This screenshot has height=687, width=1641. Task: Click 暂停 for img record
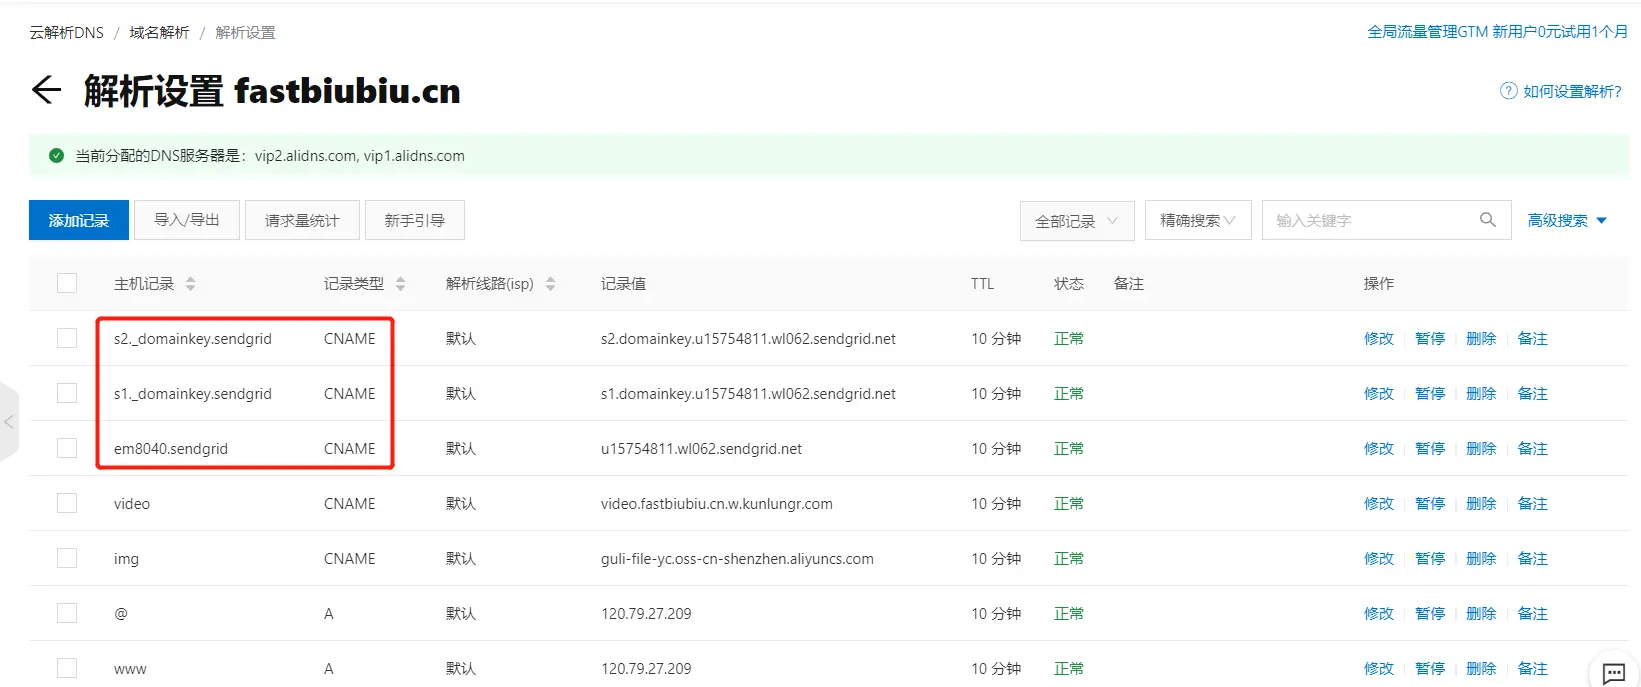click(x=1430, y=559)
